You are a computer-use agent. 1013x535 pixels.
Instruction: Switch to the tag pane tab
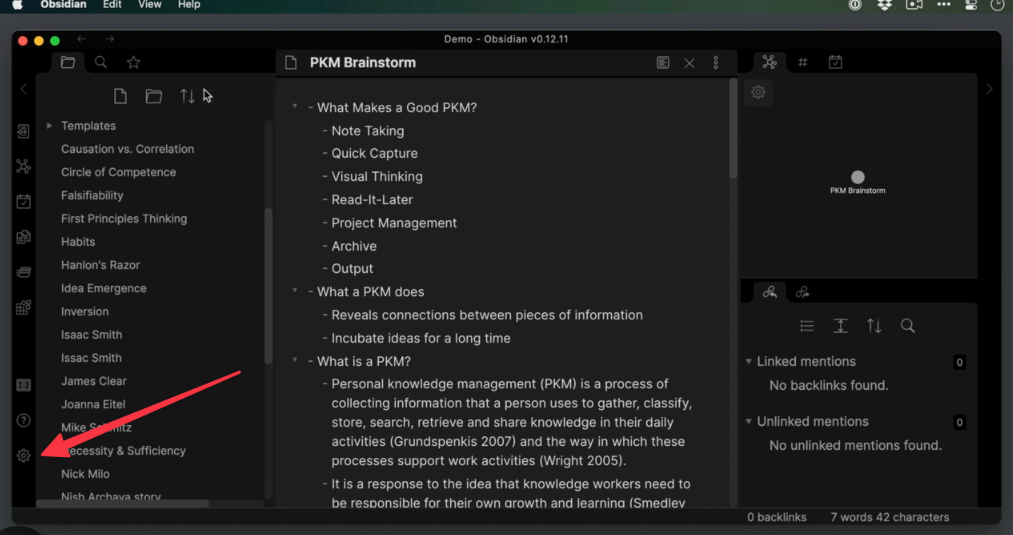click(x=802, y=63)
